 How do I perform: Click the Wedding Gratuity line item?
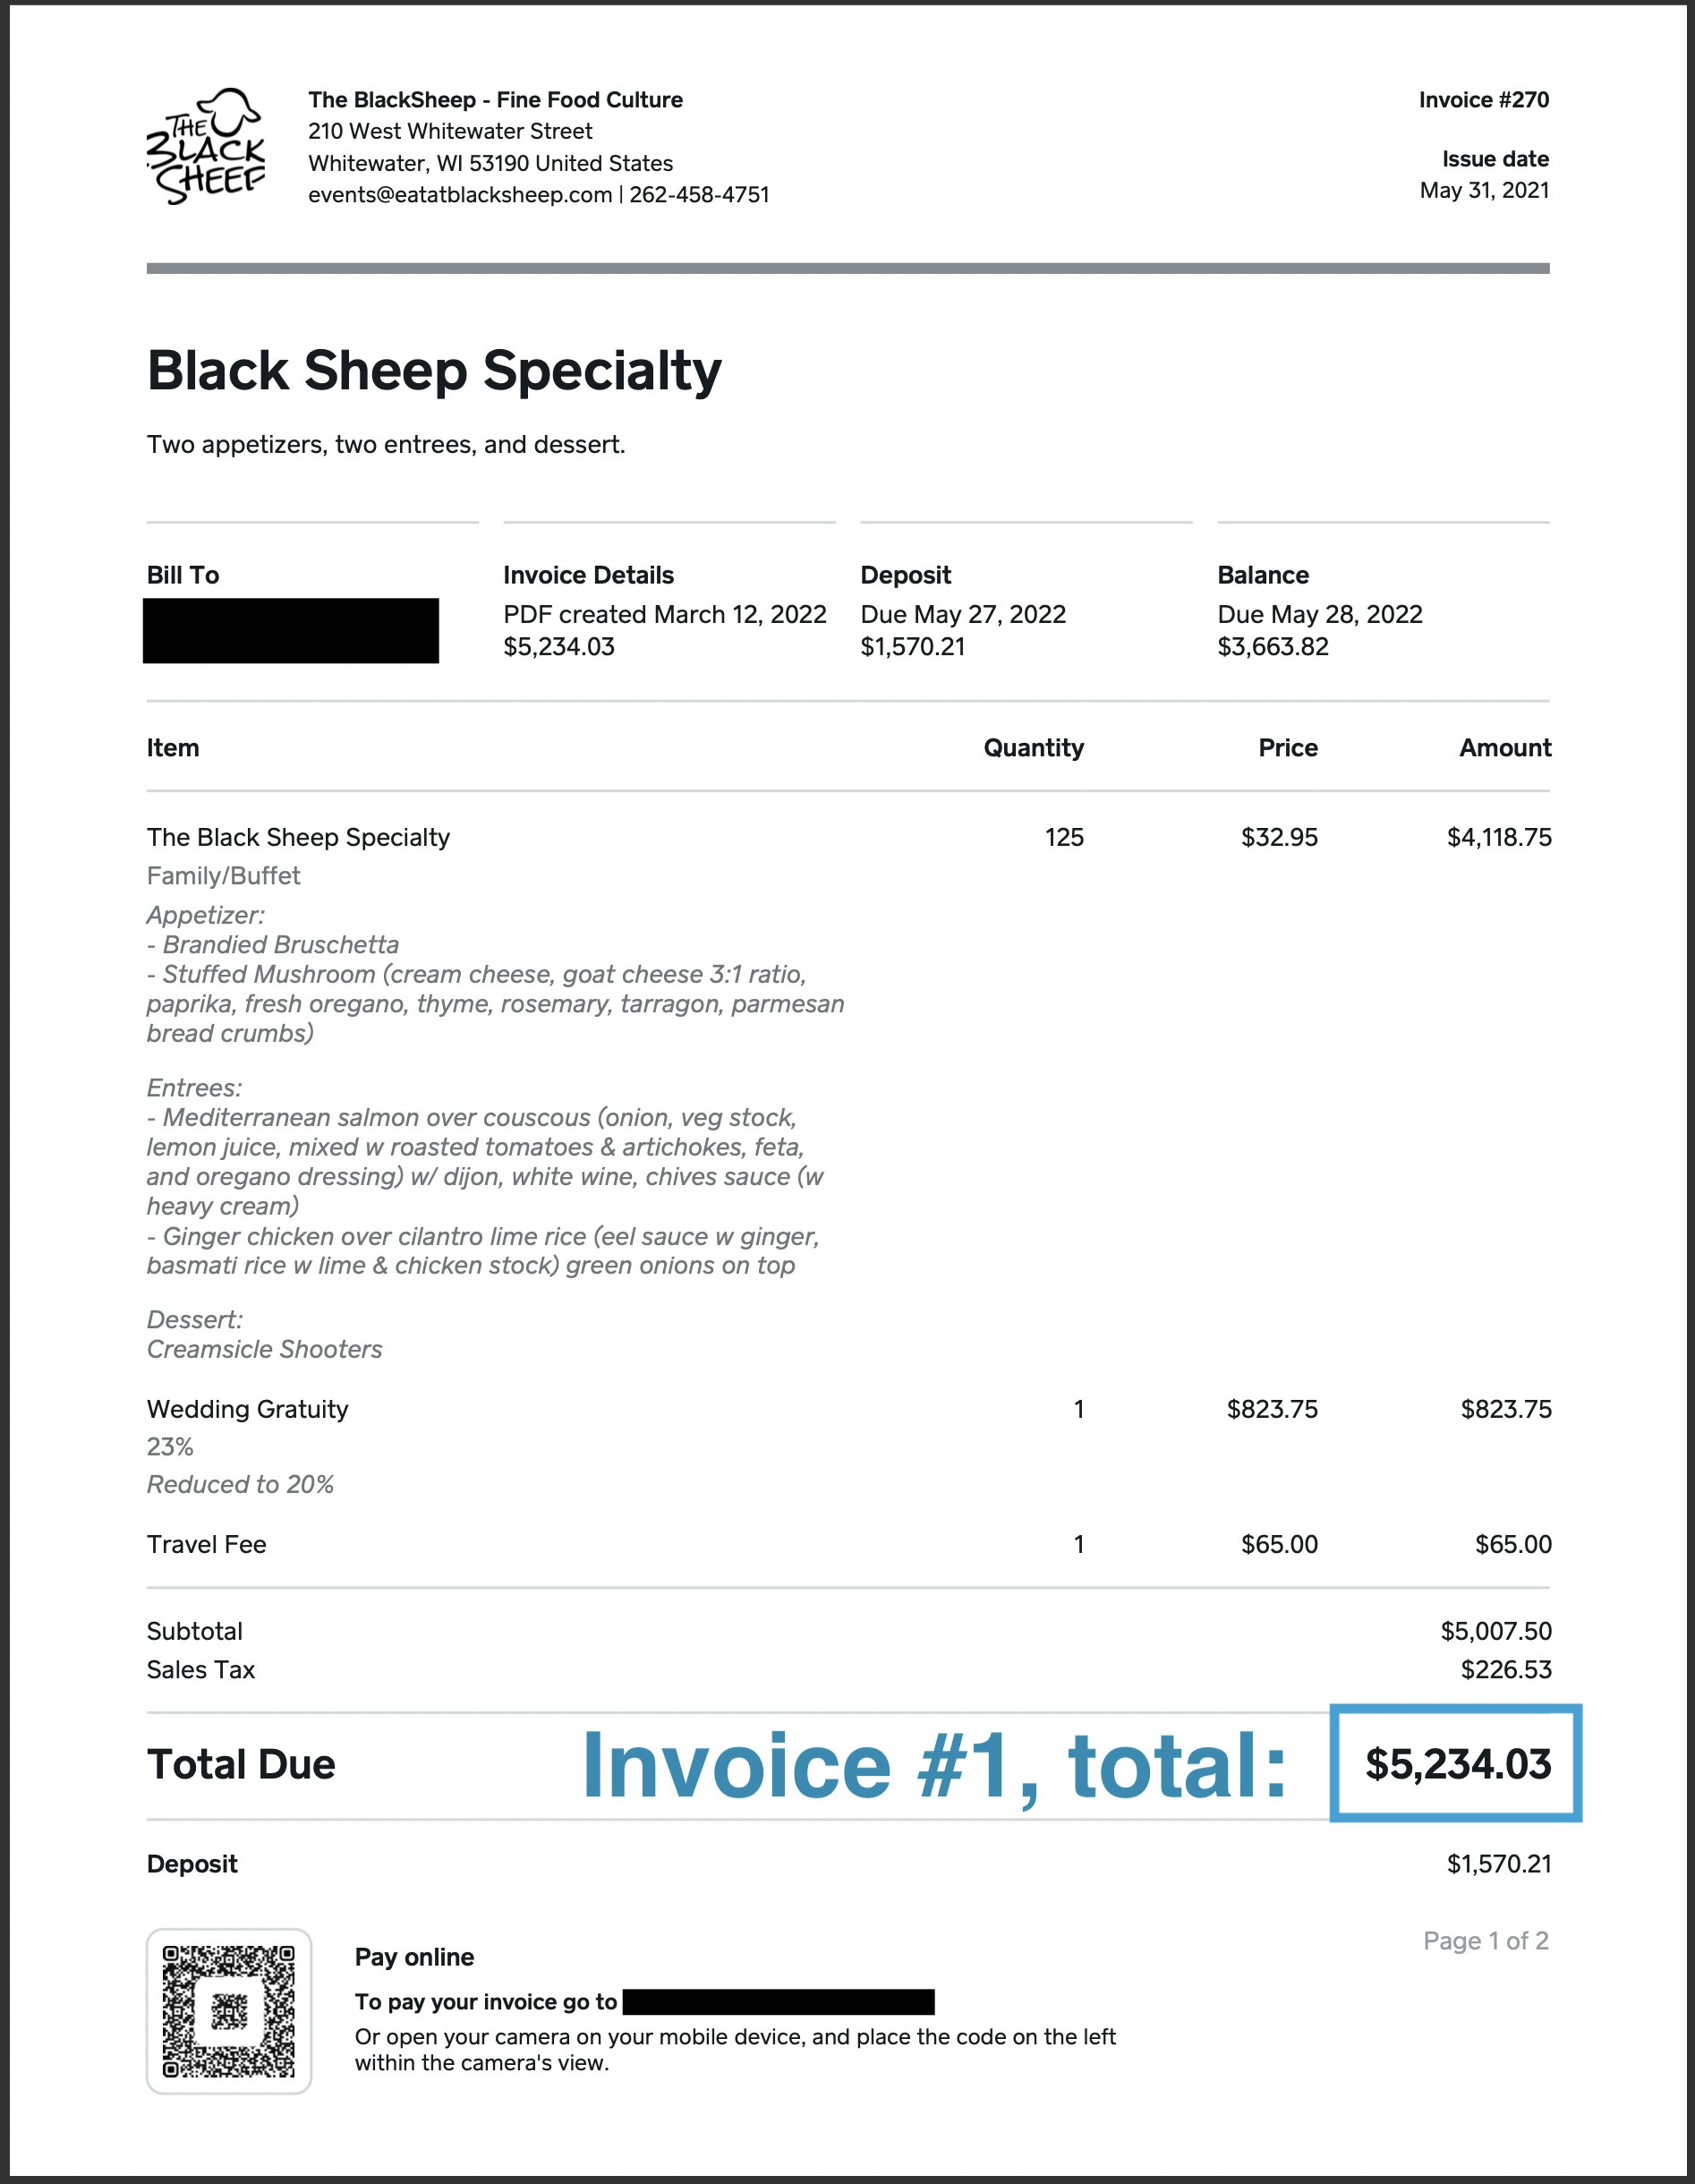click(x=248, y=1409)
